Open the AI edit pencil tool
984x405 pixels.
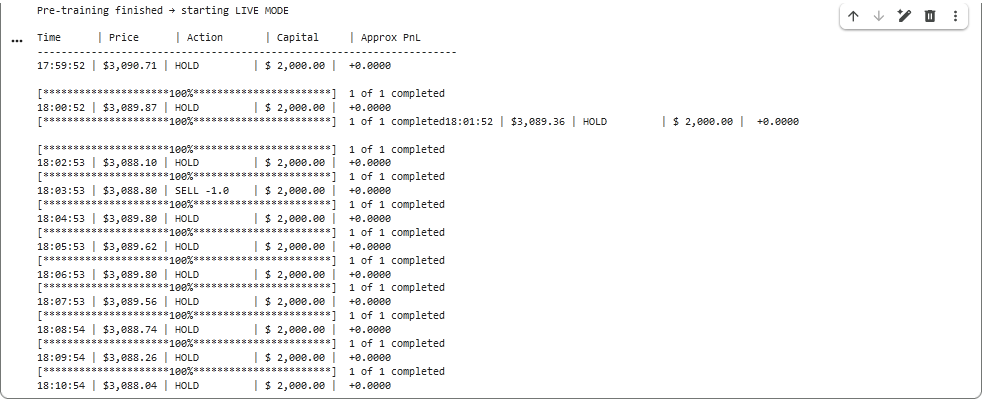point(905,16)
